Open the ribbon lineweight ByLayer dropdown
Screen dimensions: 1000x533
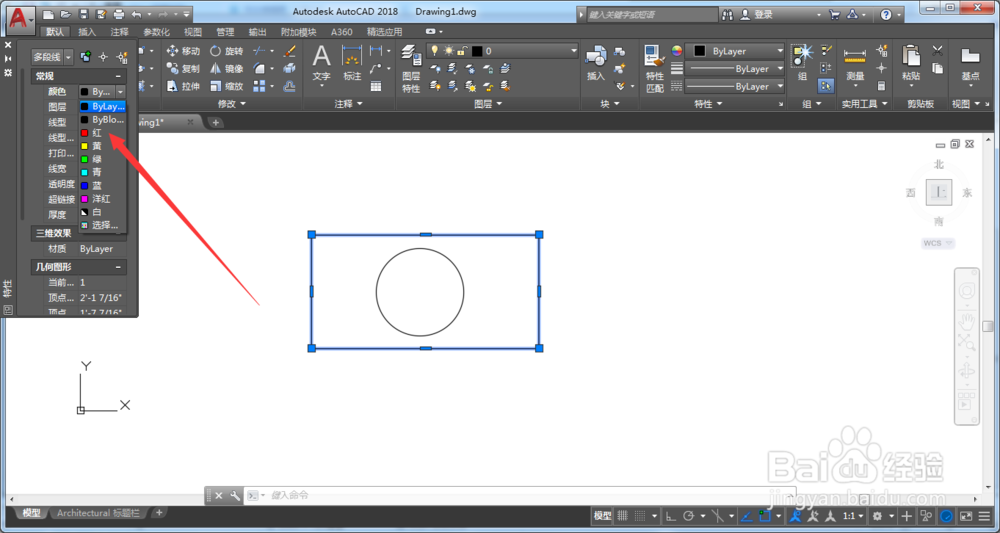[735, 68]
